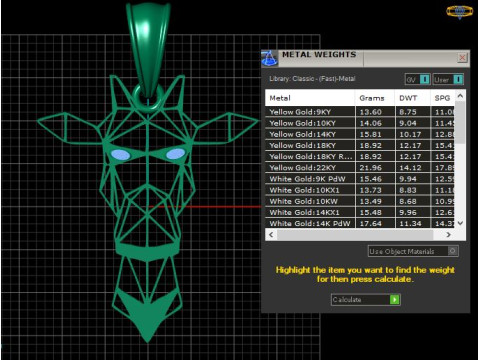Click the Metal Weights wizard hat icon
This screenshot has height=360, width=480.
[x=269, y=58]
